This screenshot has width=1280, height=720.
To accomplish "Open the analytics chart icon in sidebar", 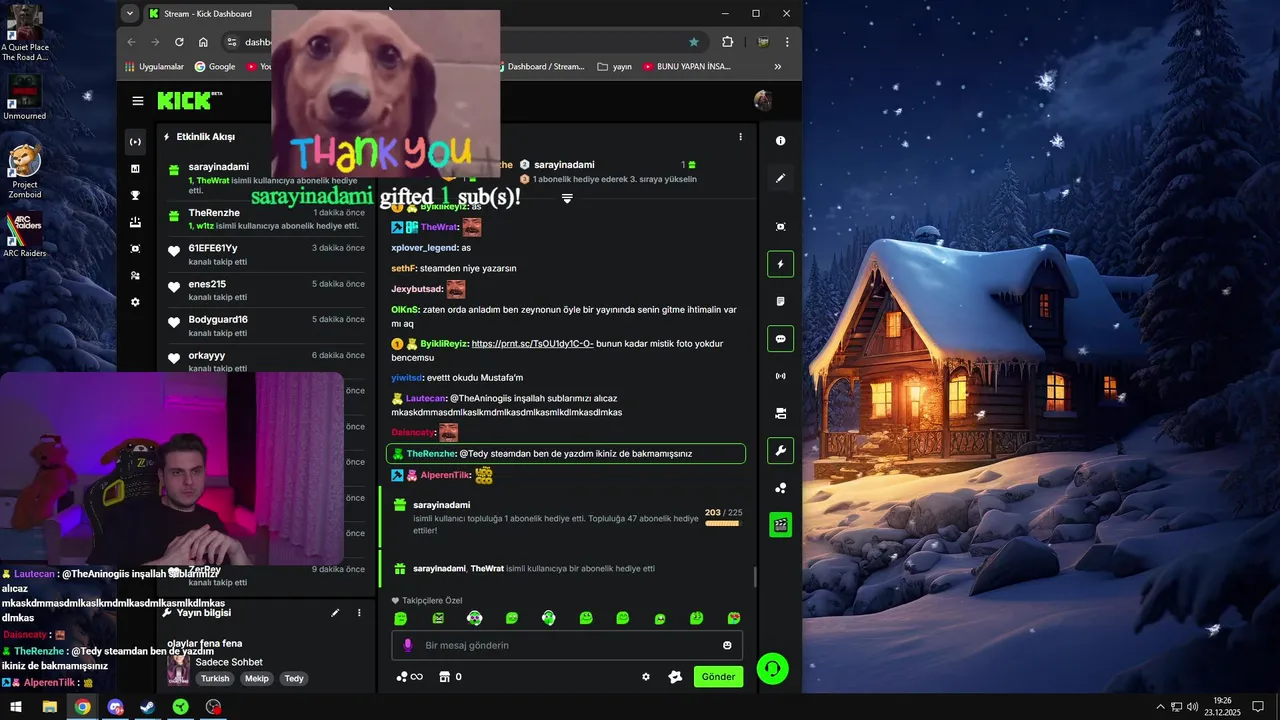I will [136, 169].
